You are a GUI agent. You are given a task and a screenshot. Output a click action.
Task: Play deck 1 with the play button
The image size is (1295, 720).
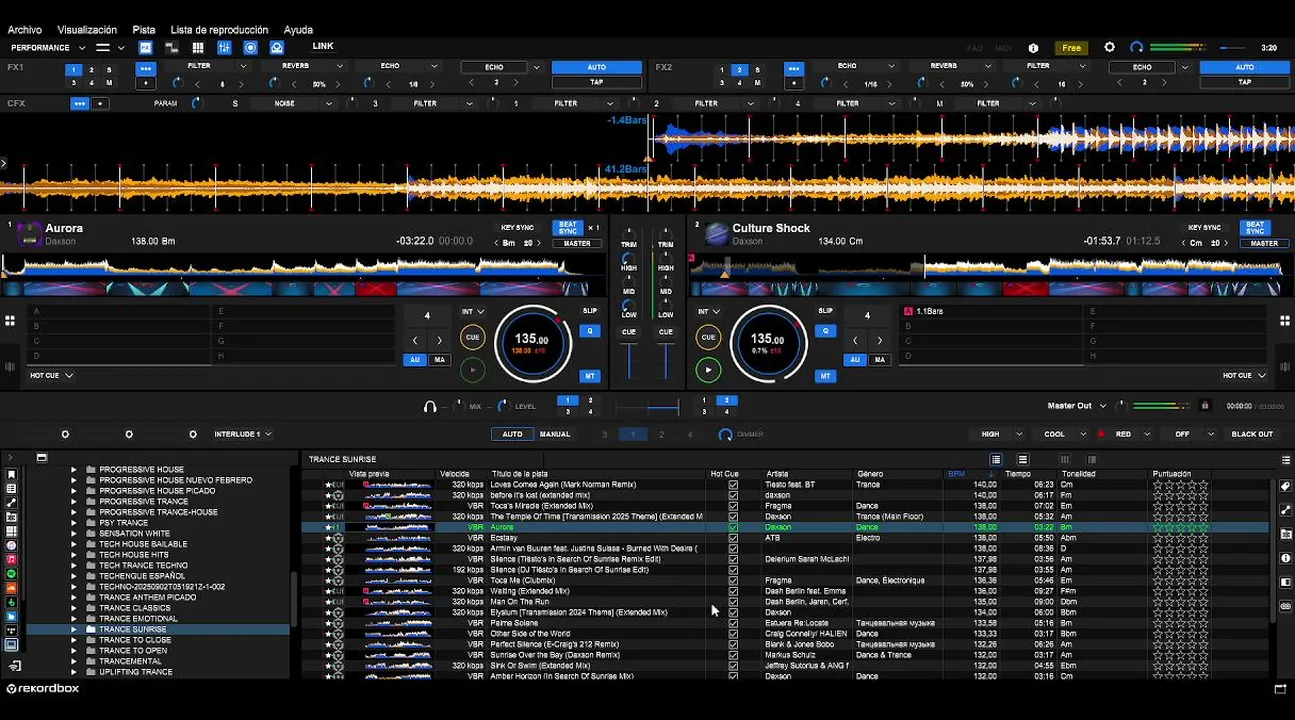(472, 370)
